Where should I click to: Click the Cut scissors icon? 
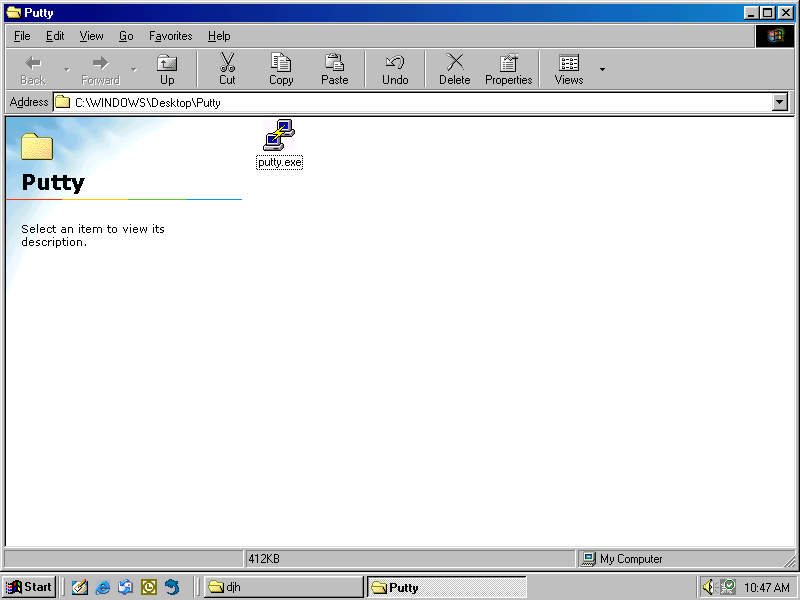(x=227, y=62)
